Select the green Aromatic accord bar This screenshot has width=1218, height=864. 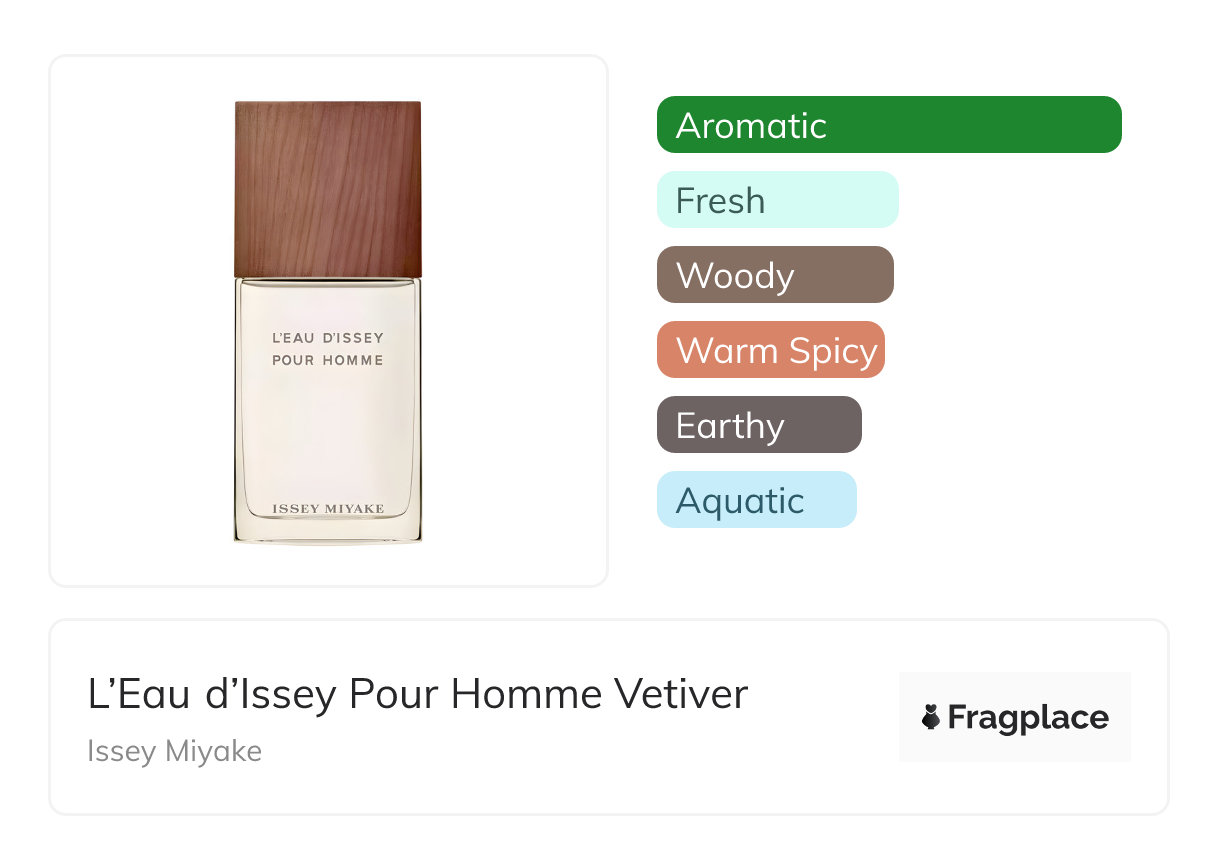coord(888,125)
